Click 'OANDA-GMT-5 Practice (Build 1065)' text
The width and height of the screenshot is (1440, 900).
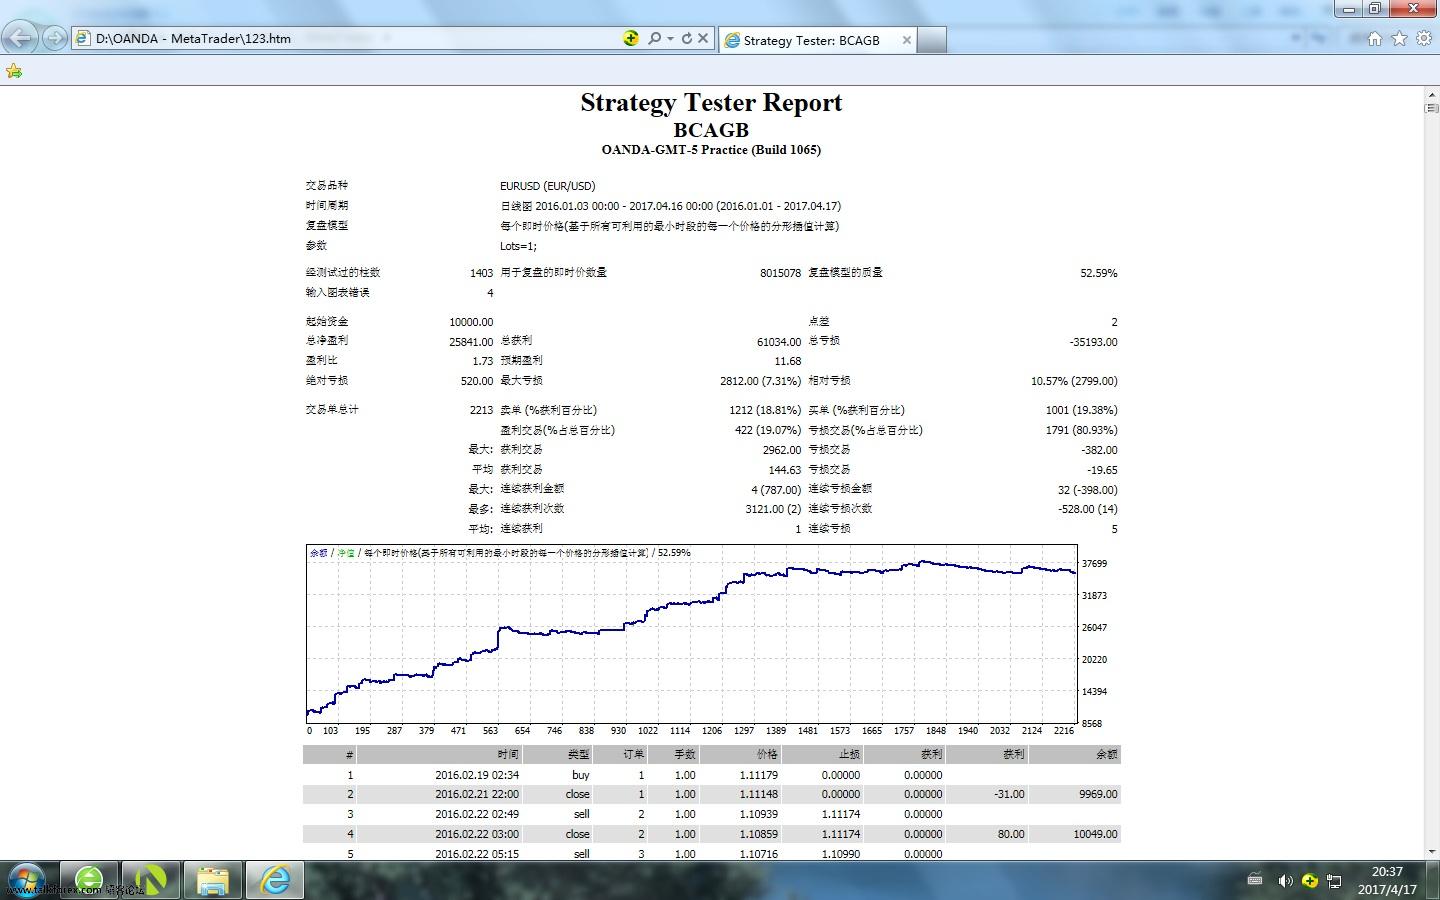pyautogui.click(x=711, y=150)
